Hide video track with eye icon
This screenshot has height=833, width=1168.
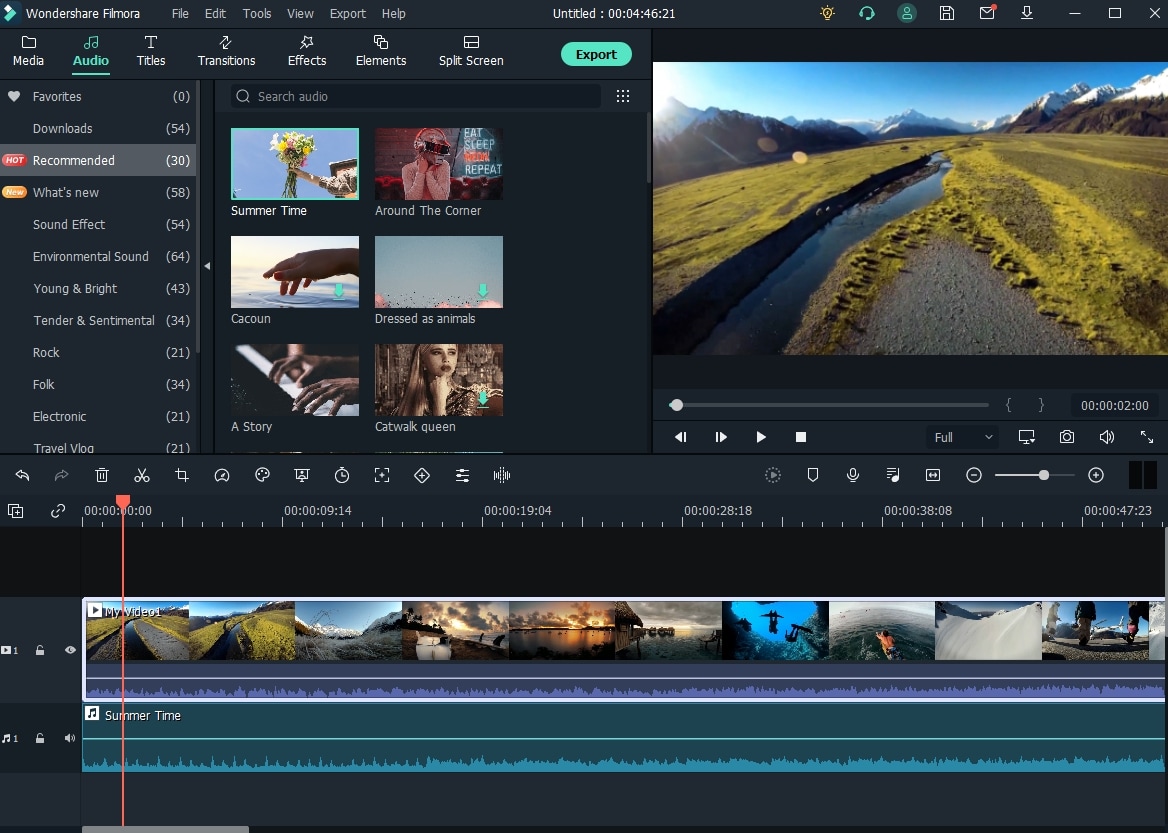click(70, 650)
